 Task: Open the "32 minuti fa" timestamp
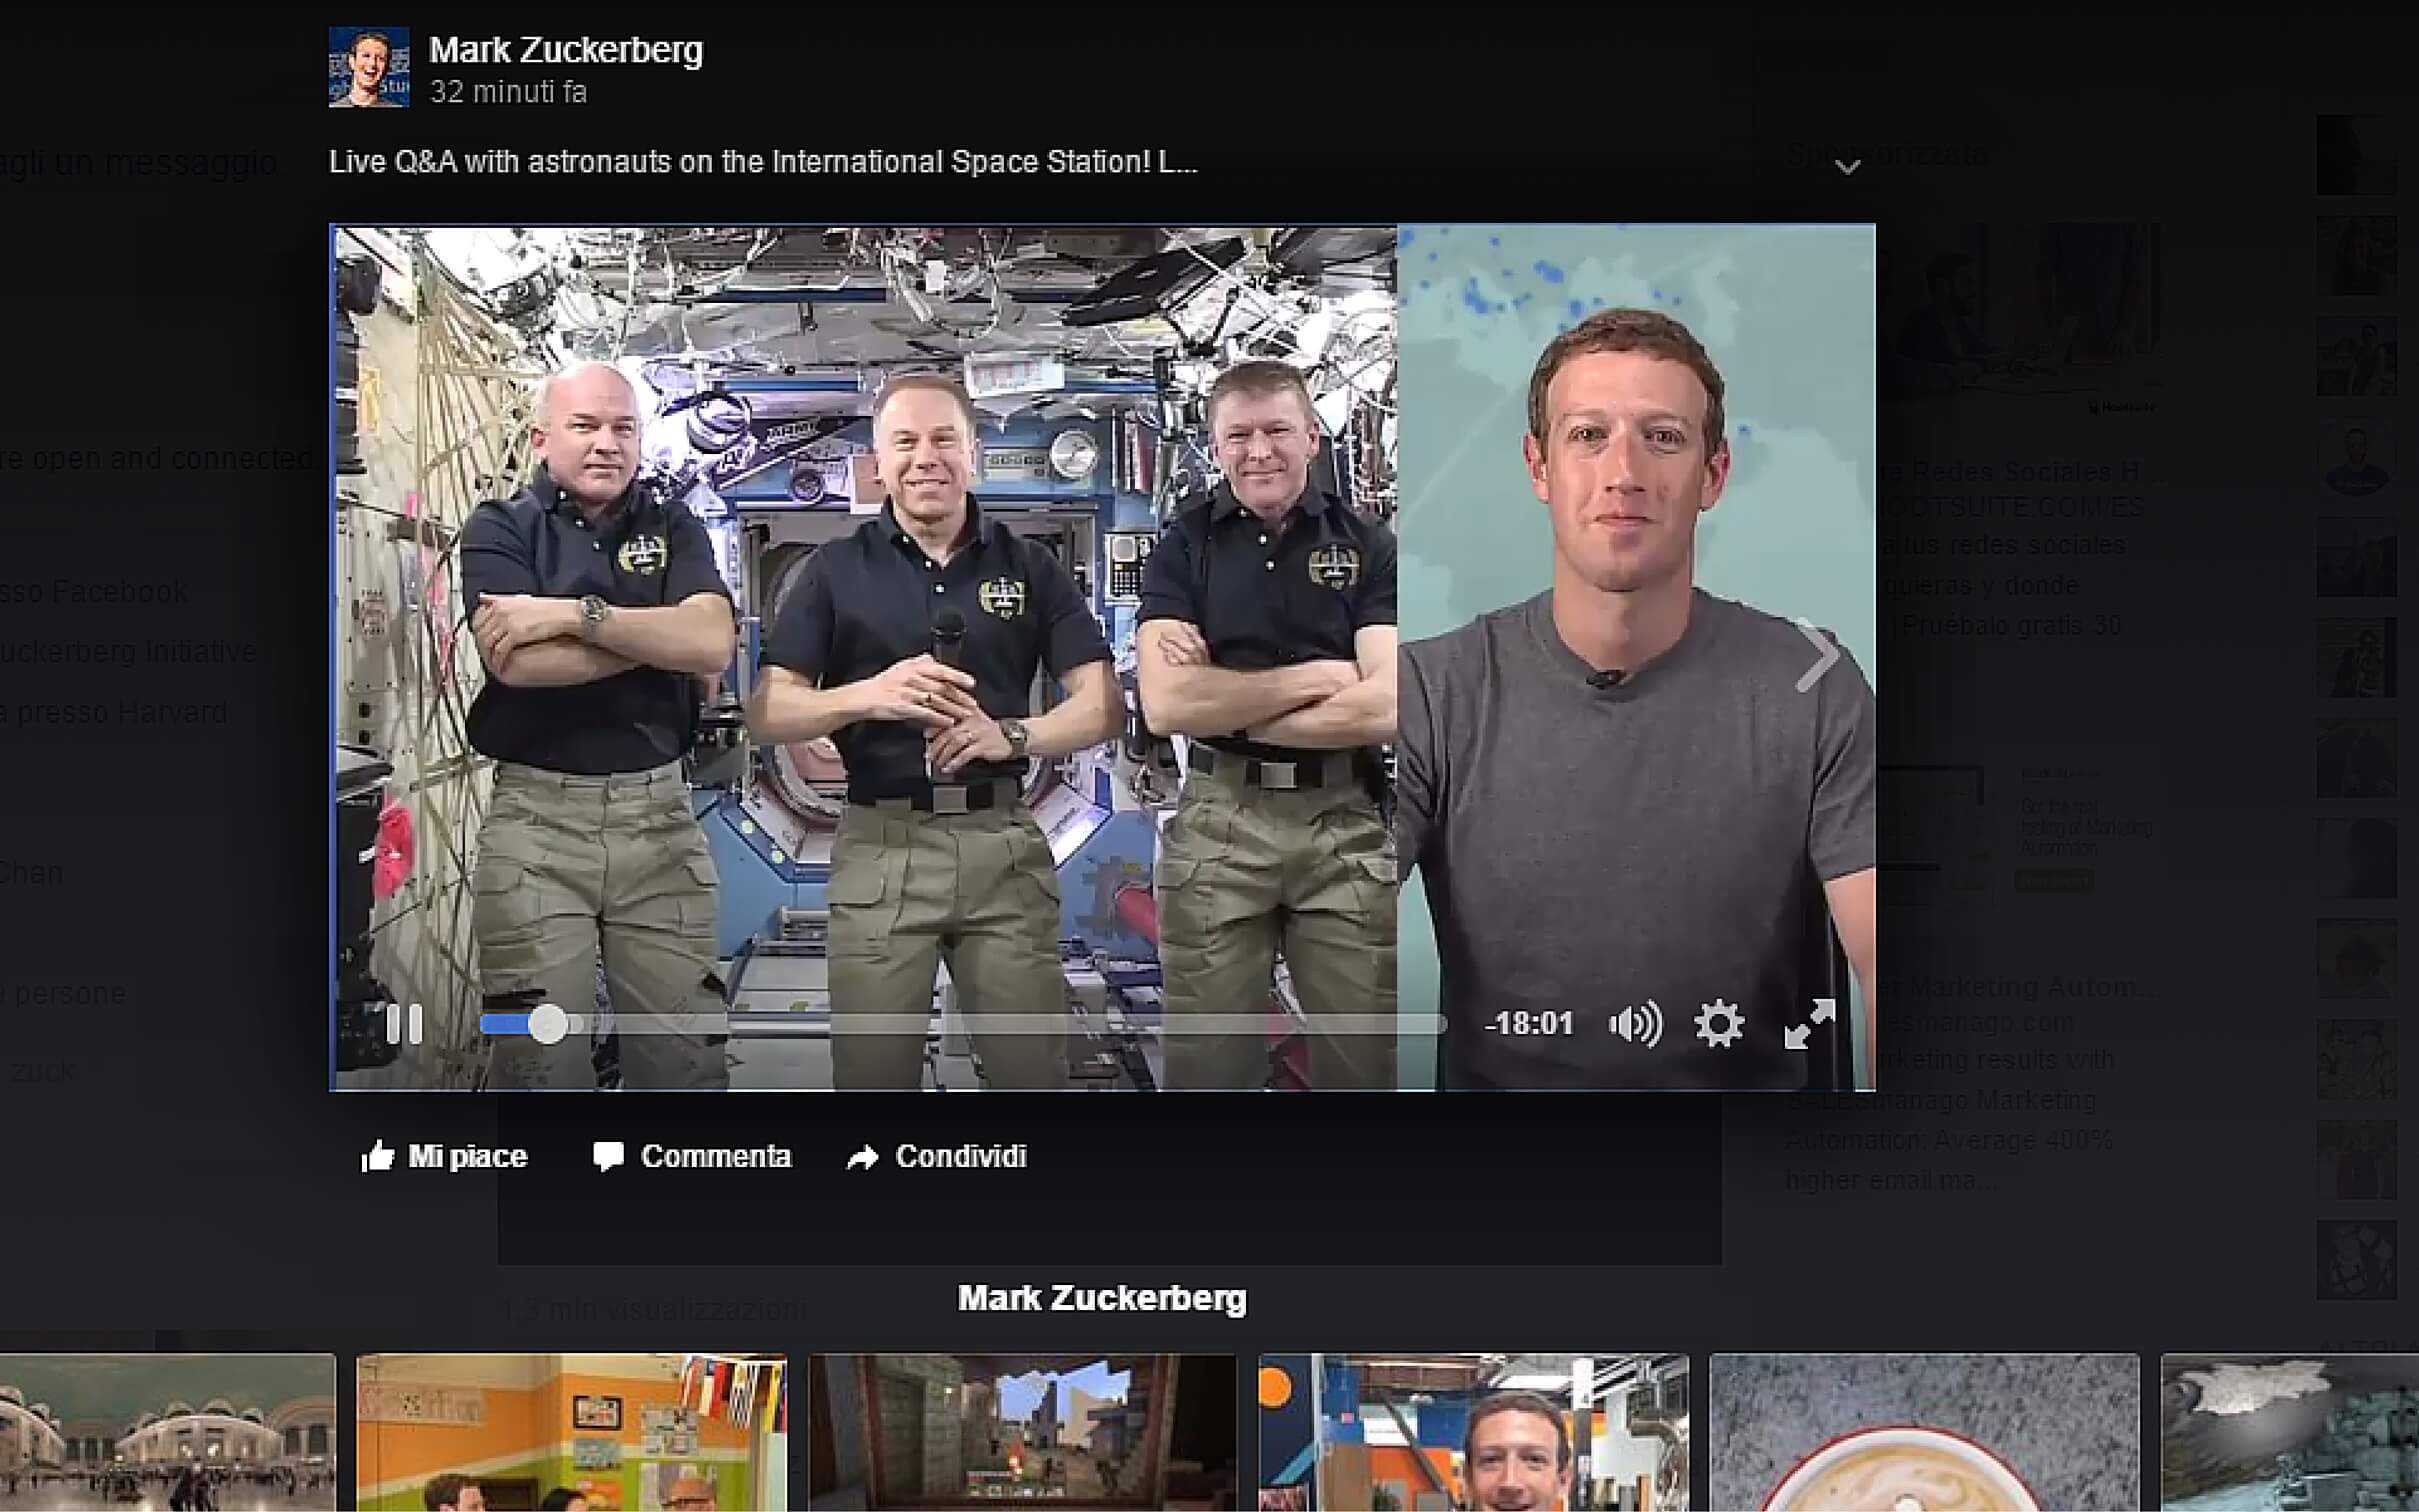click(x=508, y=92)
